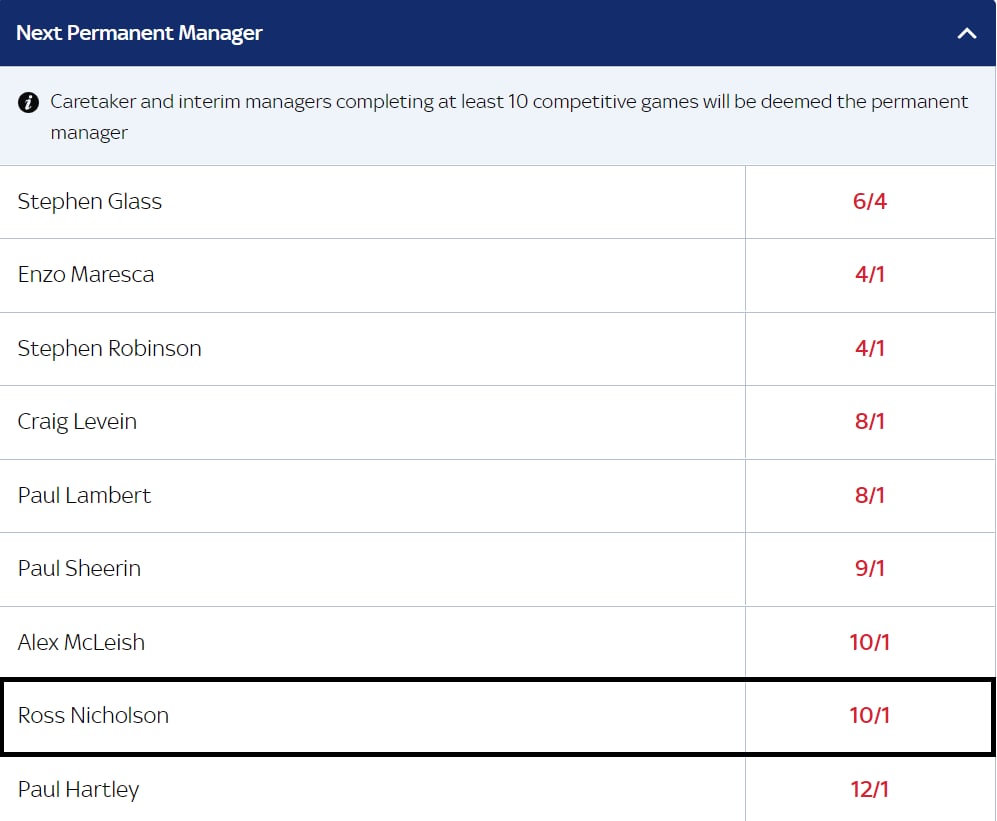Viewport: 997px width, 821px height.
Task: Click the Craig Levein name
Action: [x=77, y=422]
